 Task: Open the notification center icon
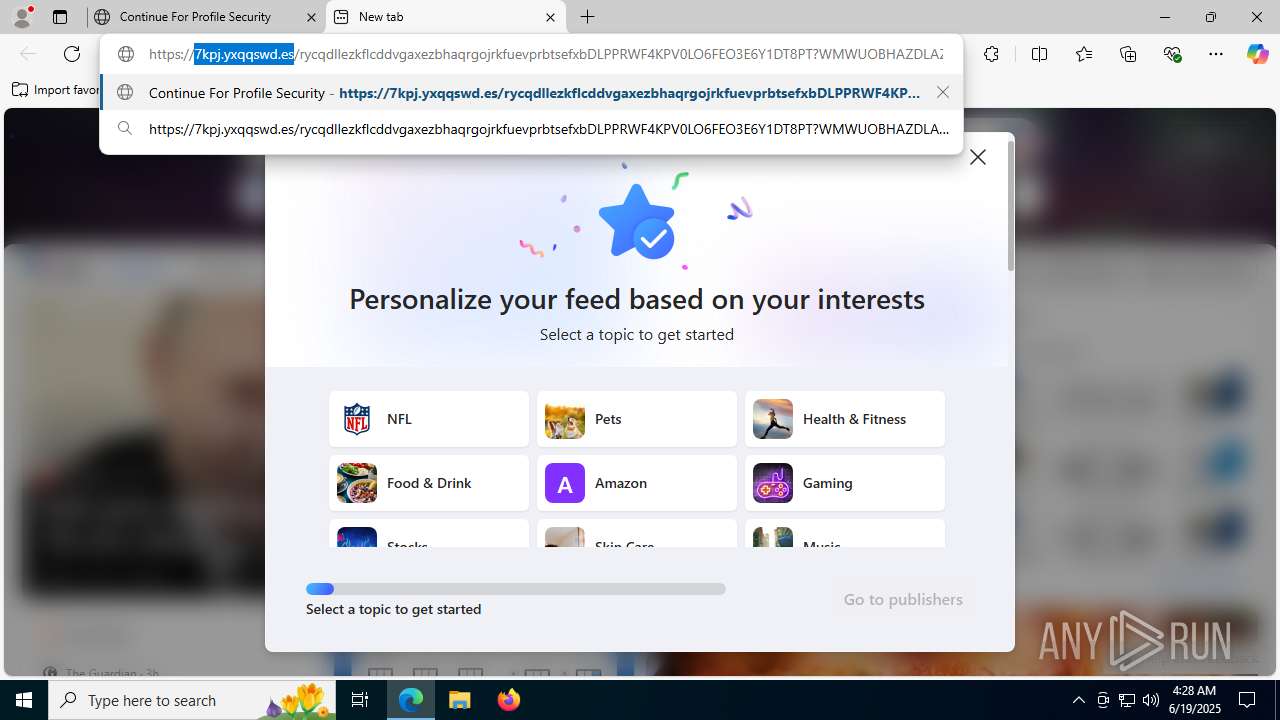pyautogui.click(x=1248, y=700)
